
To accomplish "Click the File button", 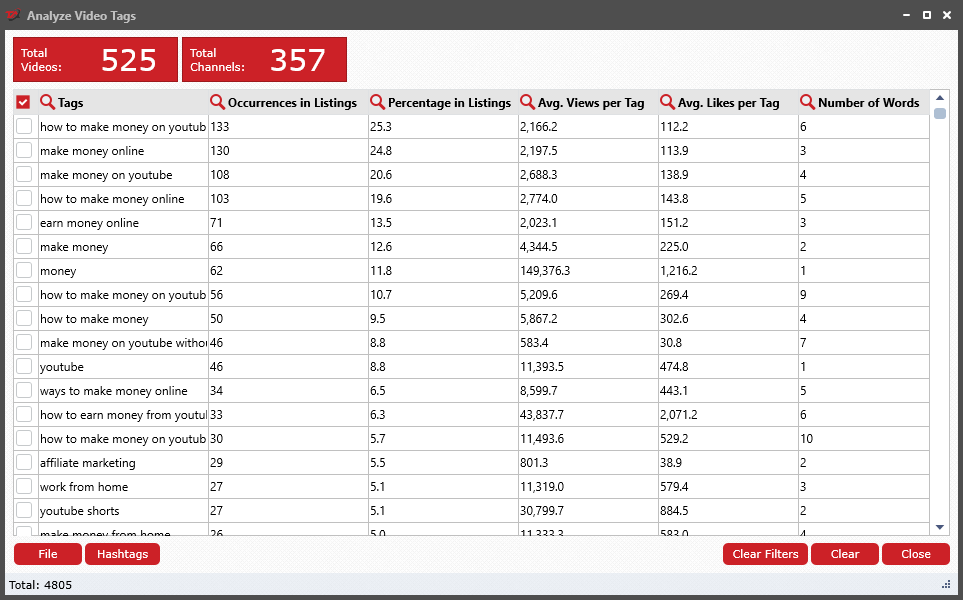I will (x=46, y=554).
